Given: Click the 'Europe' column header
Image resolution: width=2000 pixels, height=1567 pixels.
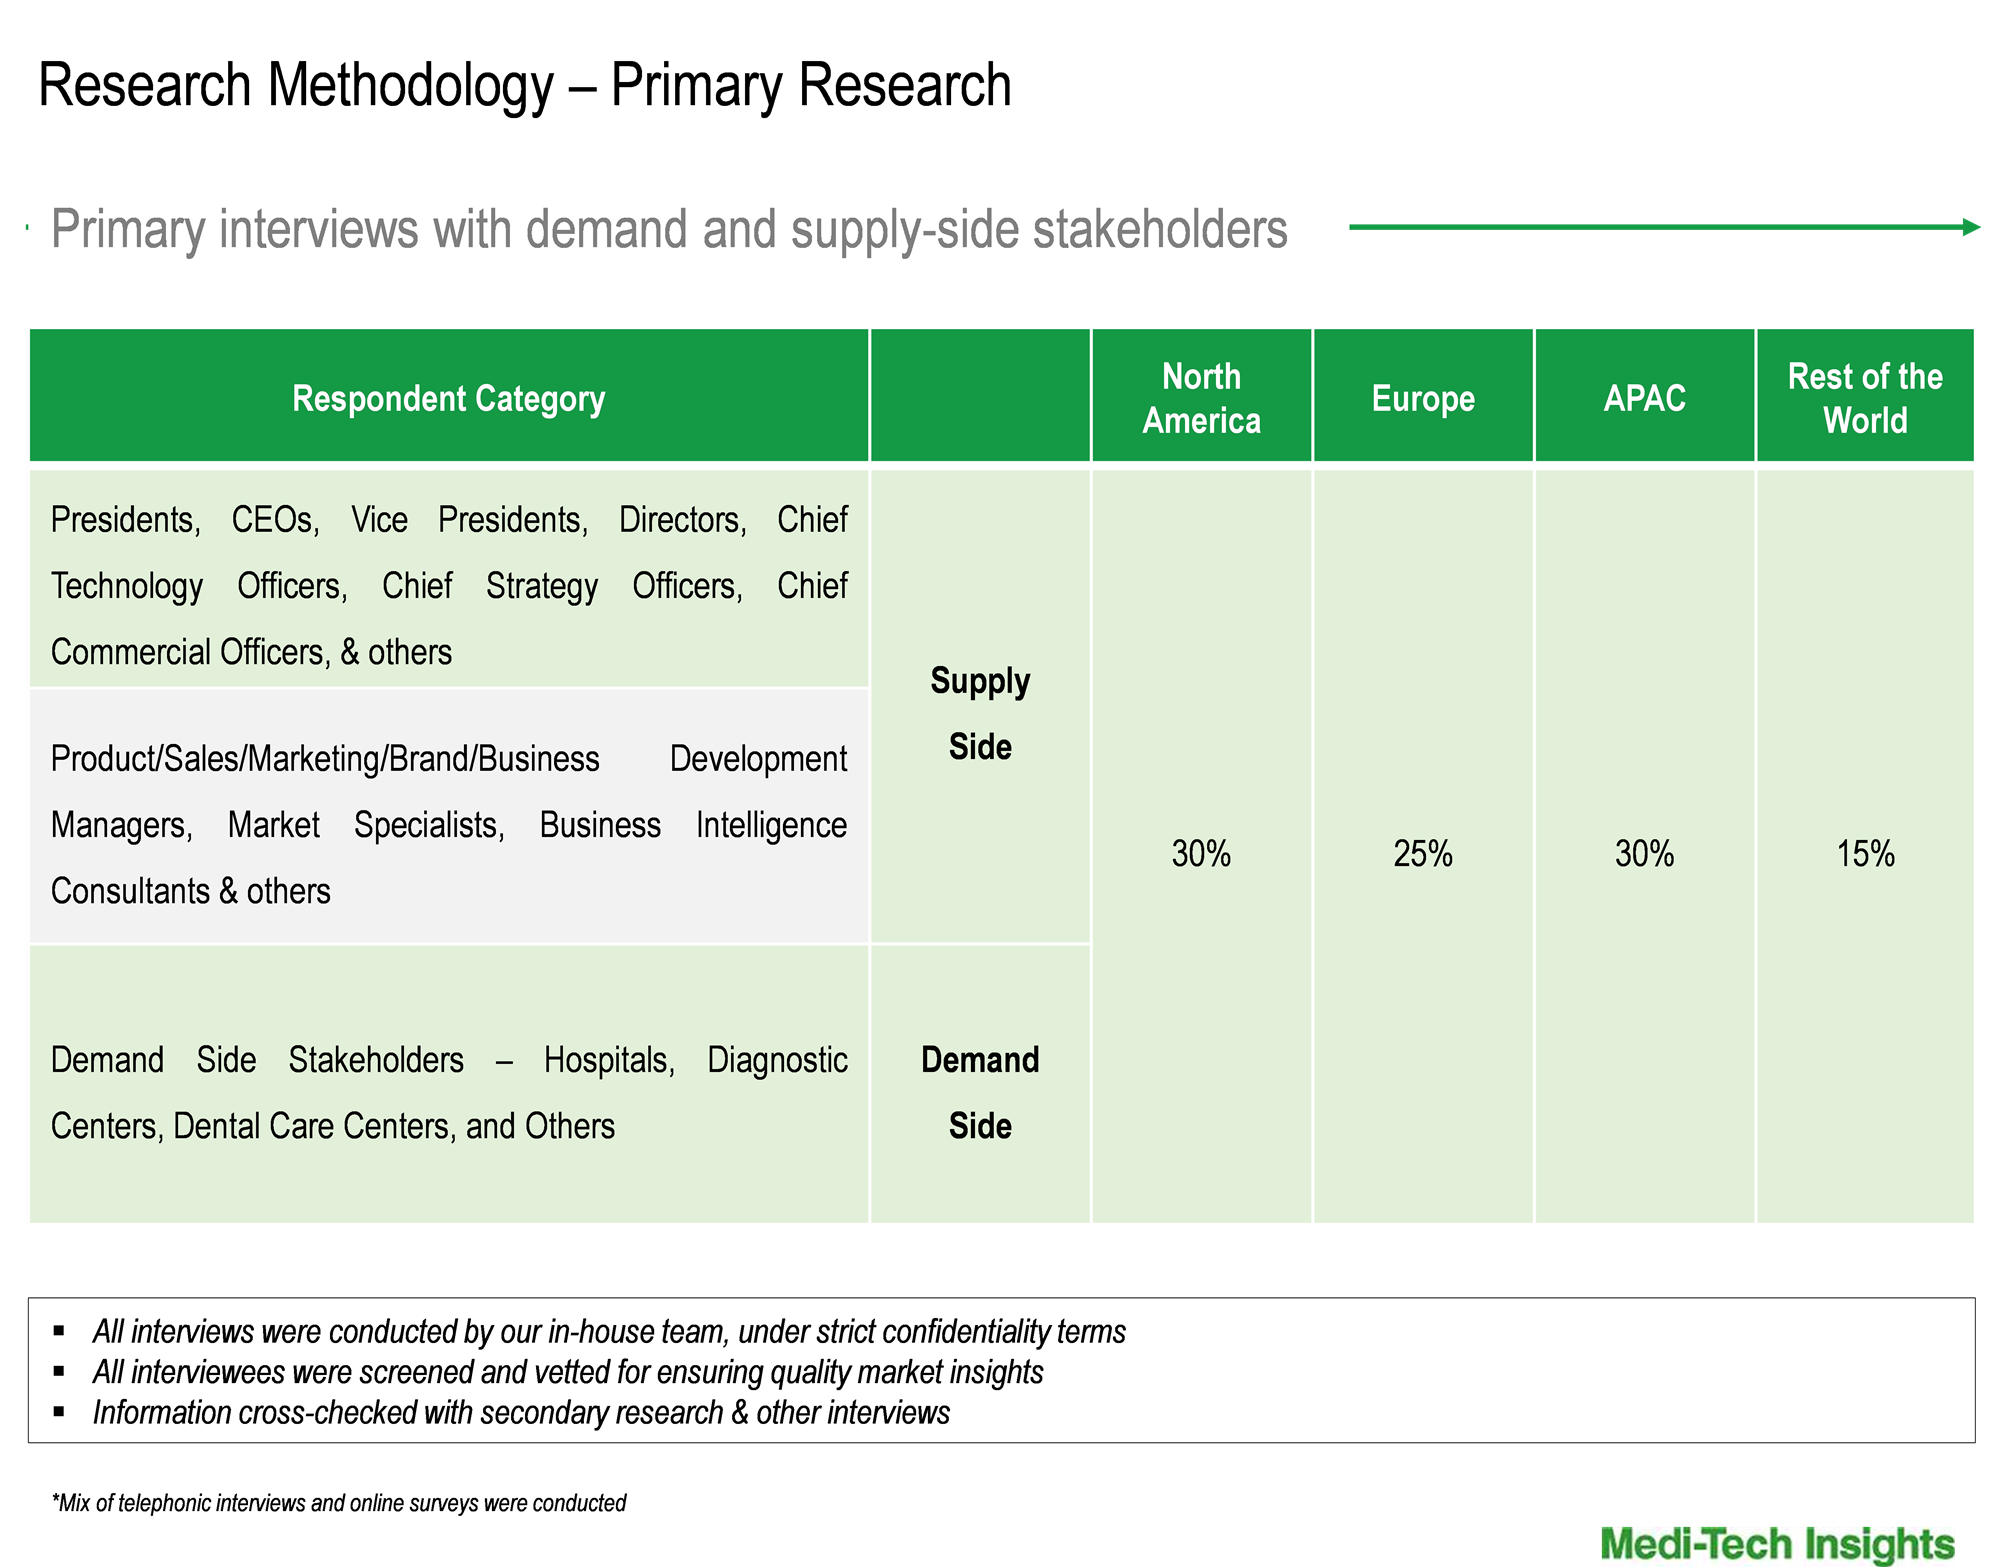Looking at the screenshot, I should [x=1423, y=398].
